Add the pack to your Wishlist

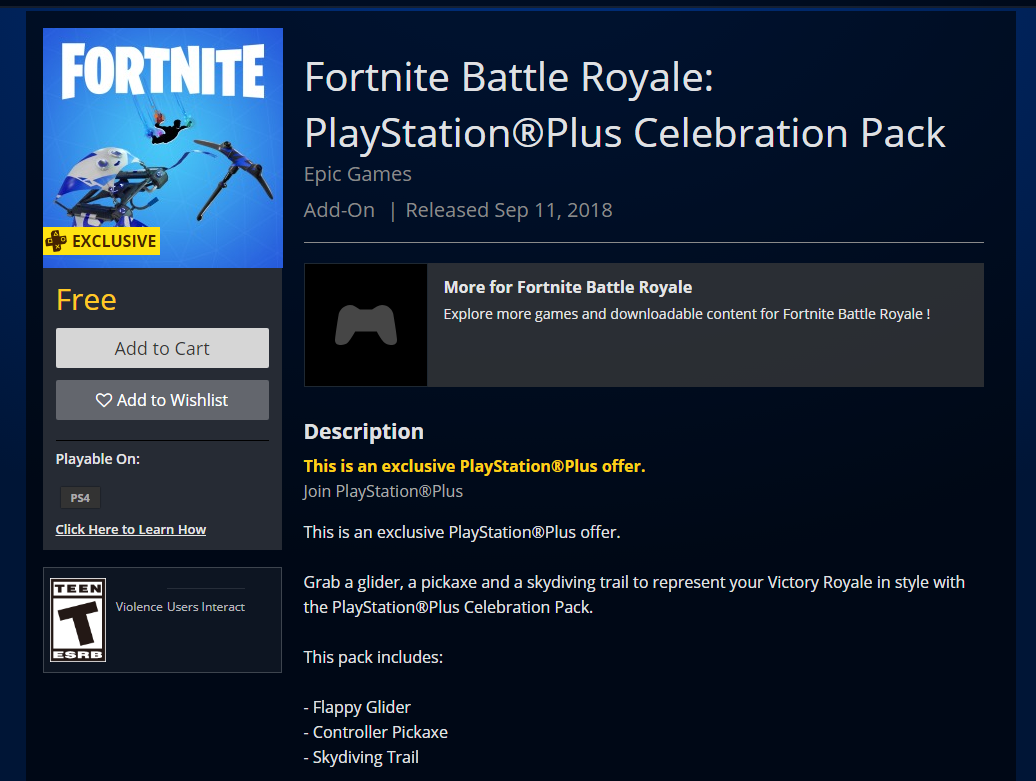163,400
